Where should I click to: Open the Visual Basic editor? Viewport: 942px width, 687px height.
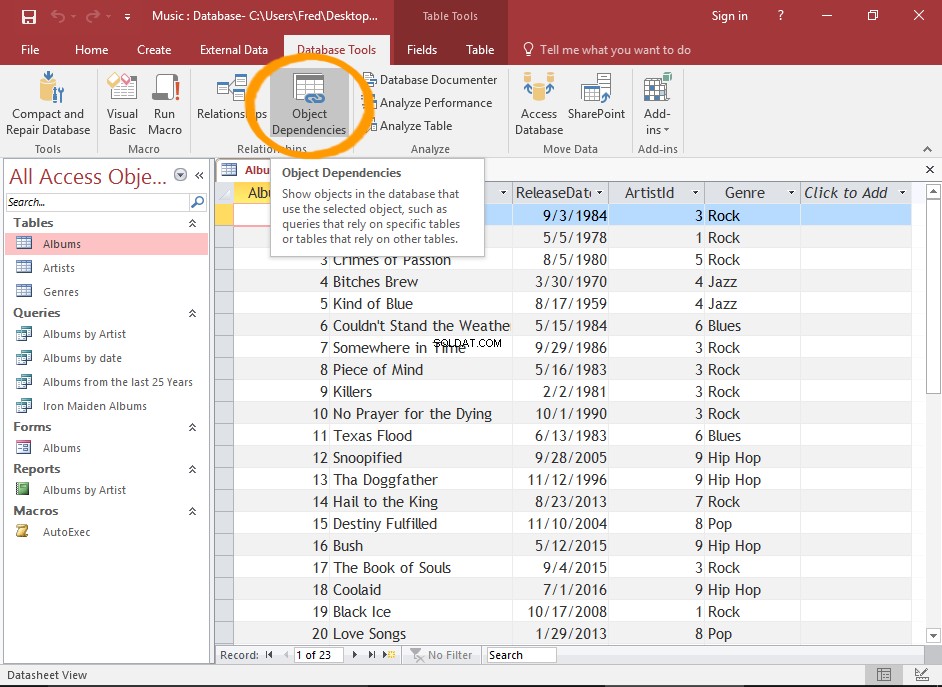[122, 104]
